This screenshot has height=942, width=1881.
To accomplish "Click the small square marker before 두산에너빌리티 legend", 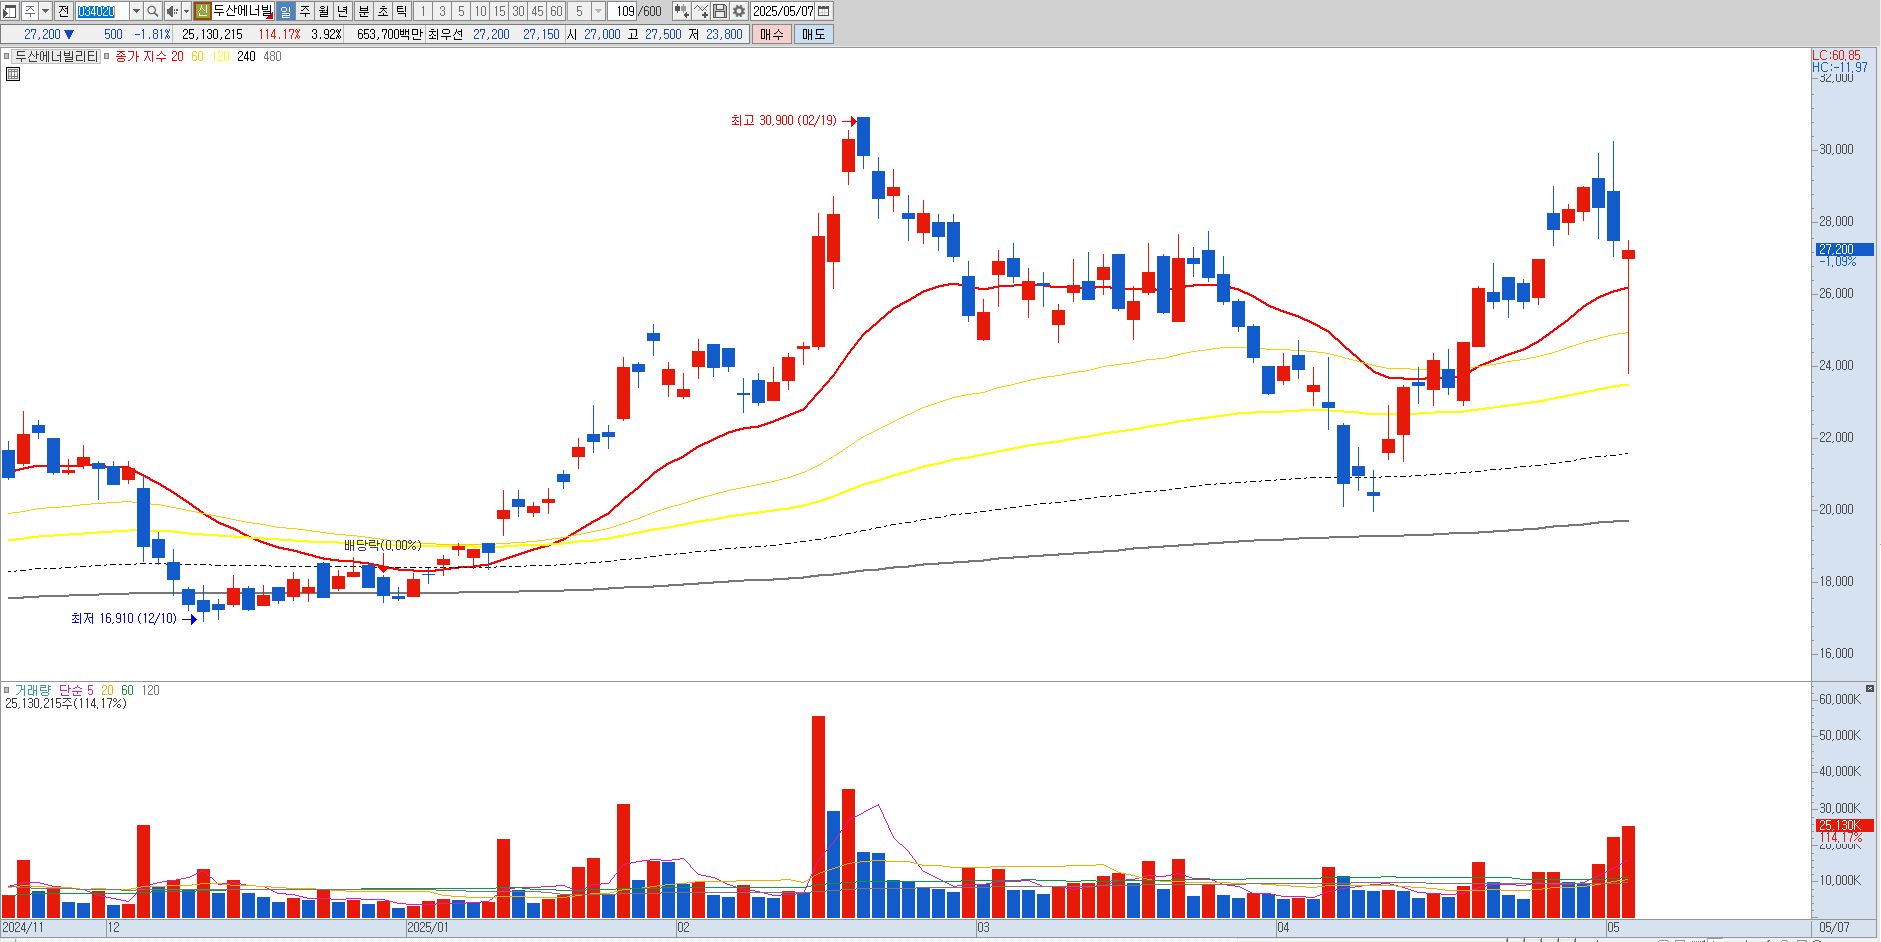I will (7, 57).
